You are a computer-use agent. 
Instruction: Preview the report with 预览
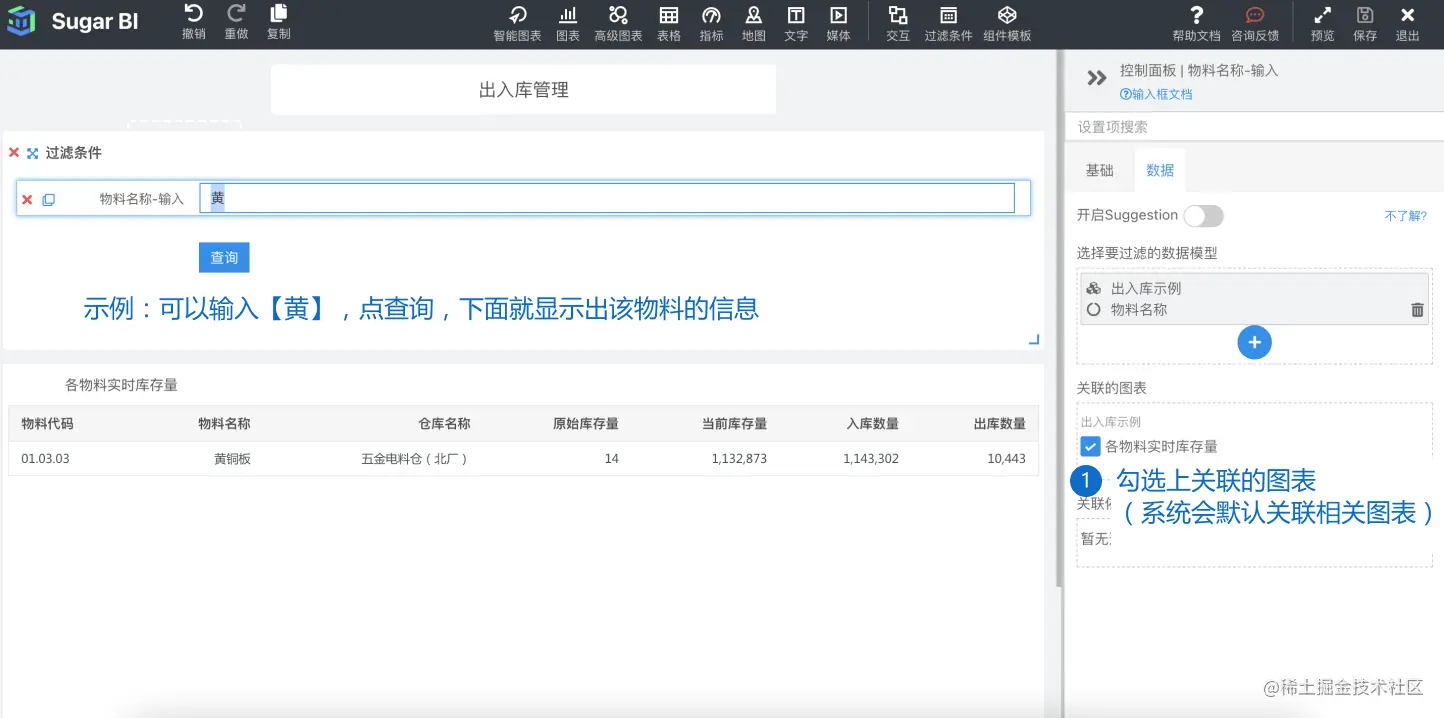click(1322, 24)
